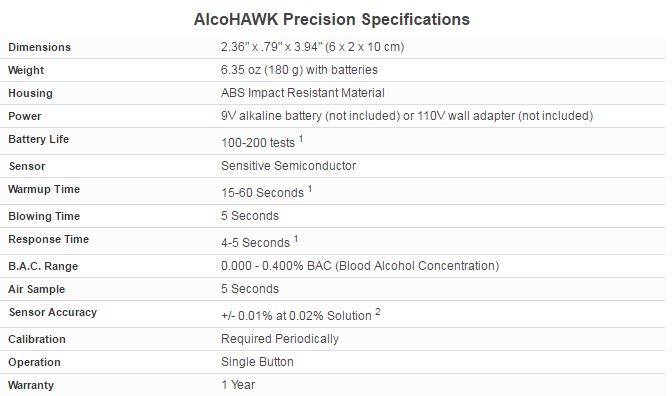Open footnote 1 beside 15-60 Seconds

tap(310, 189)
